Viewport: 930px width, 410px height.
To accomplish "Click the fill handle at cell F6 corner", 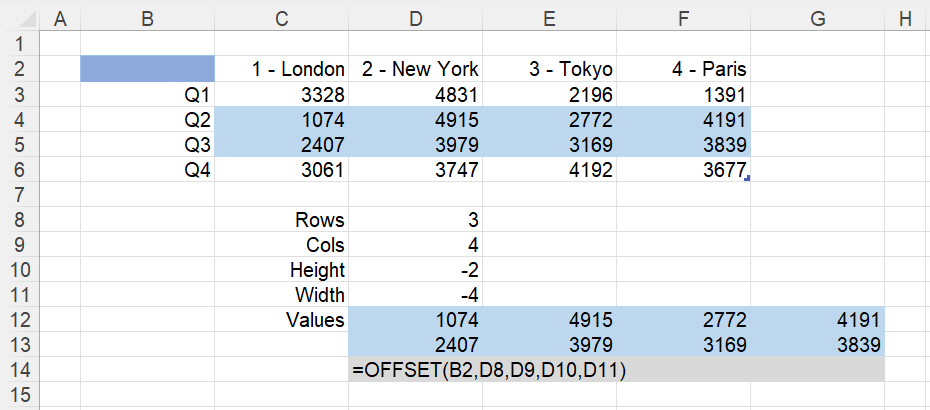I will pyautogui.click(x=748, y=177).
